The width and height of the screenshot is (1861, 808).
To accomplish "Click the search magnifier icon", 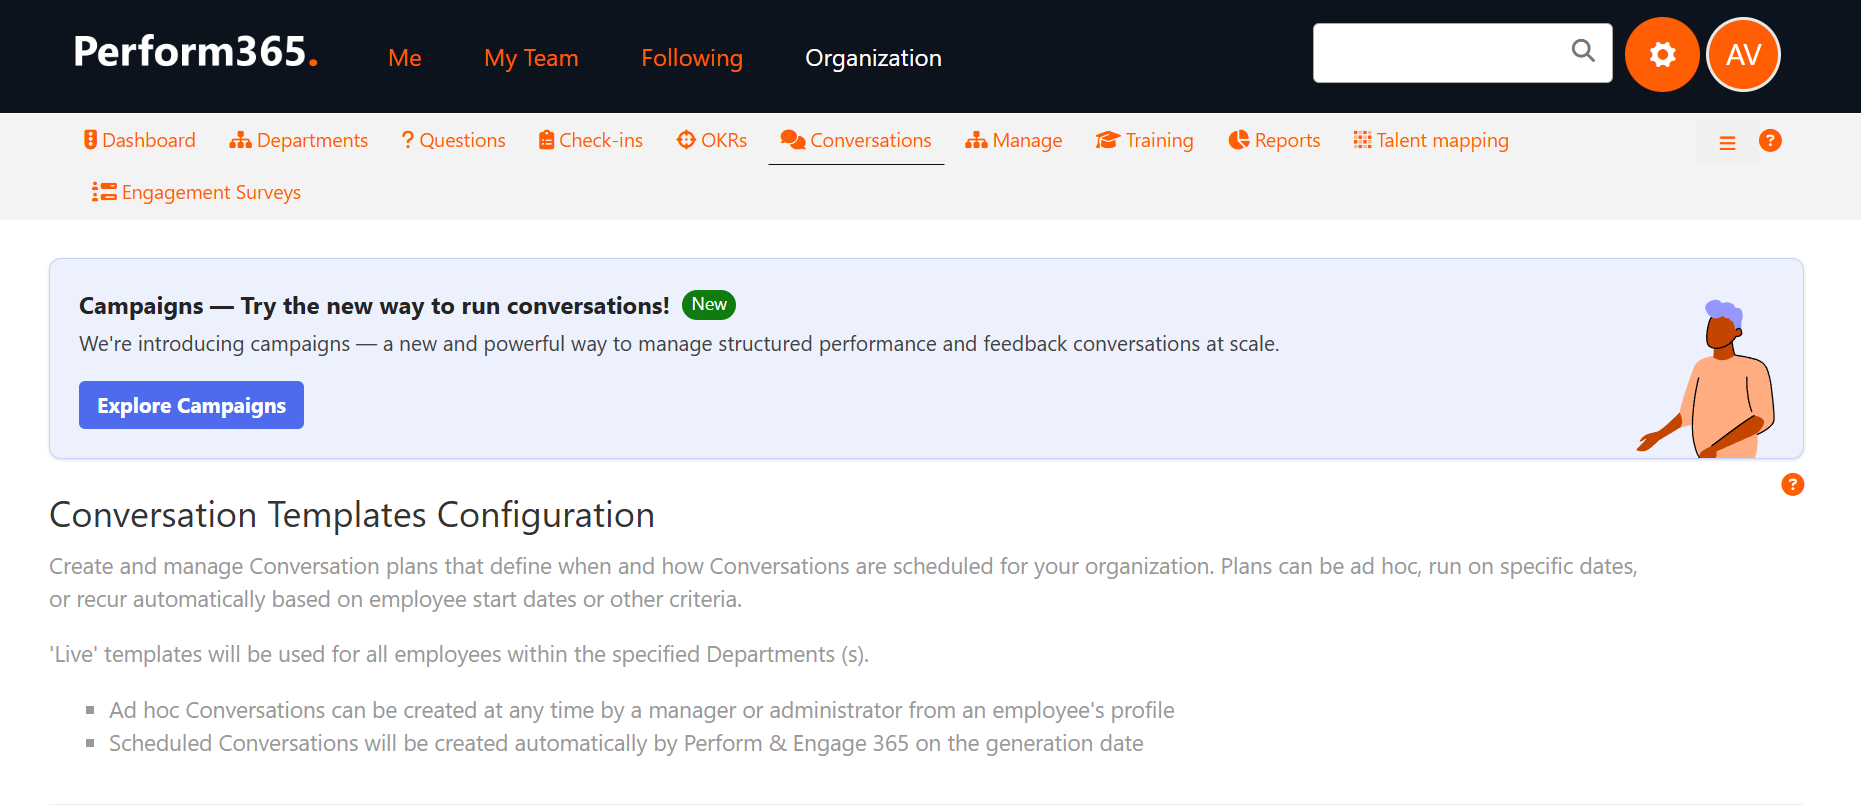I will [x=1582, y=51].
